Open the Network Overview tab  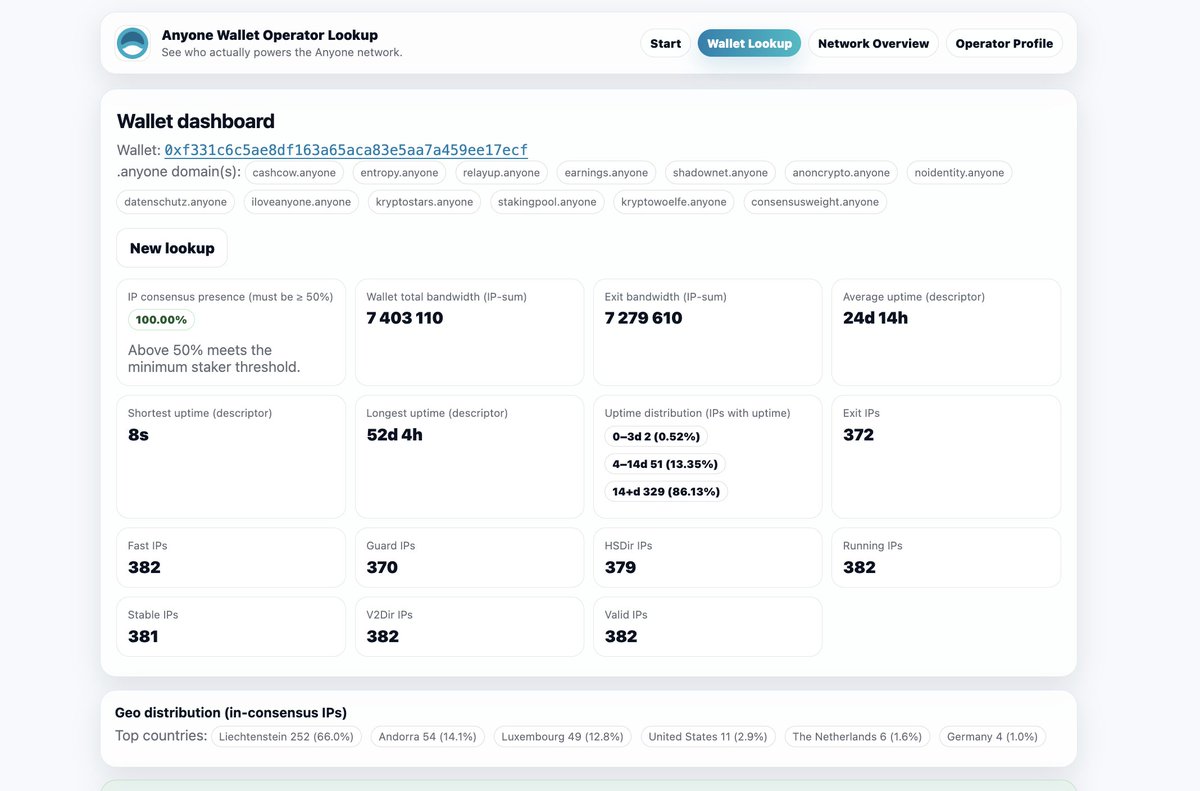[873, 43]
